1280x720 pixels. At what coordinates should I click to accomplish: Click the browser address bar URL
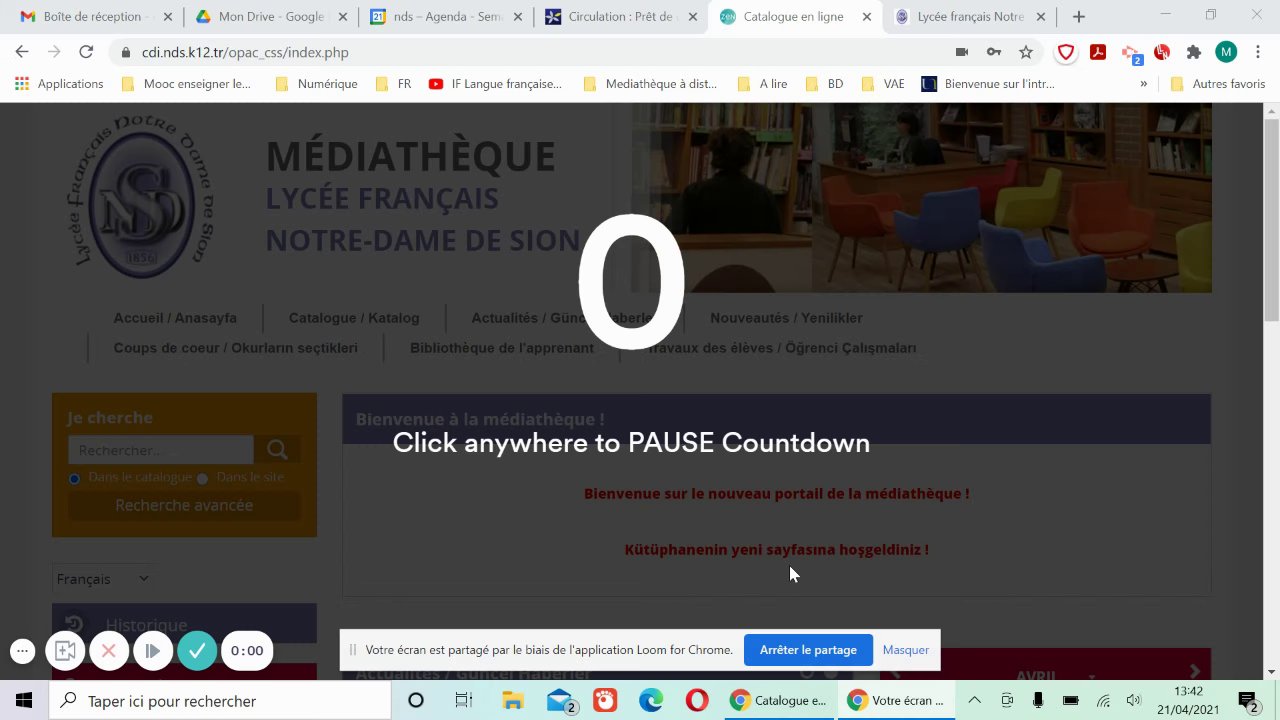[x=245, y=52]
